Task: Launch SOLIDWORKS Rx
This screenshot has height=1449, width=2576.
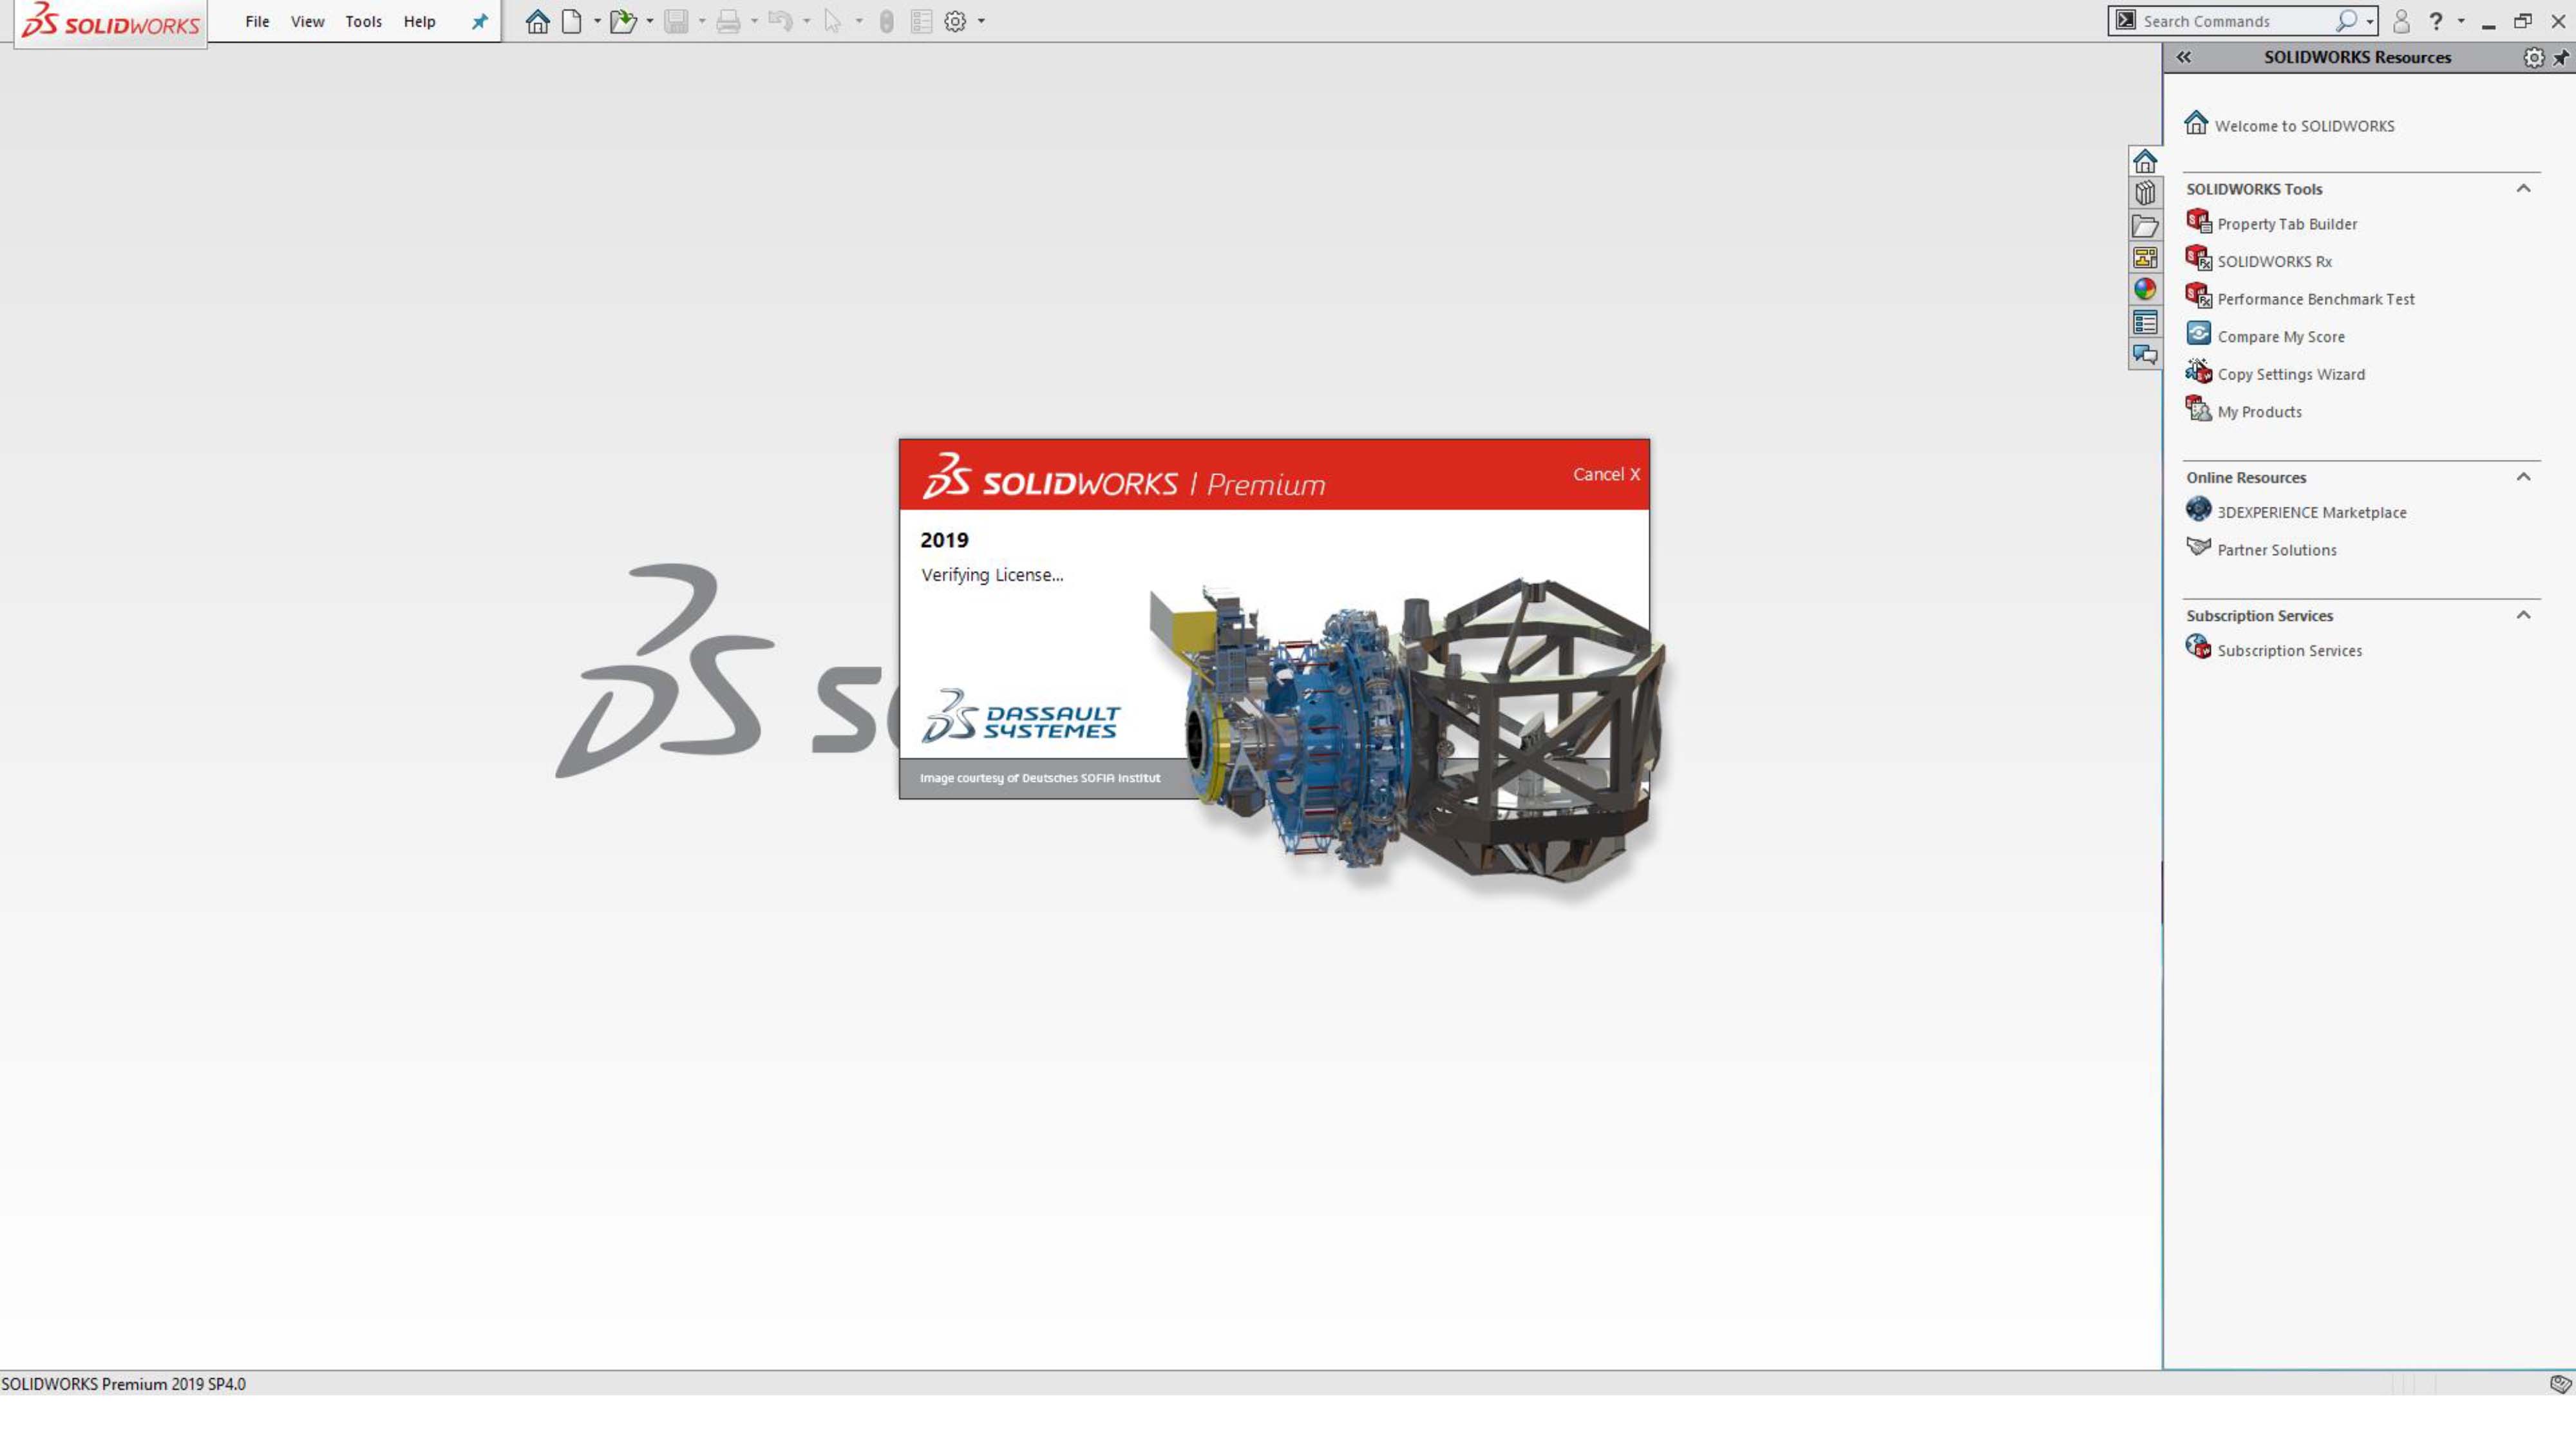Action: (2259, 260)
